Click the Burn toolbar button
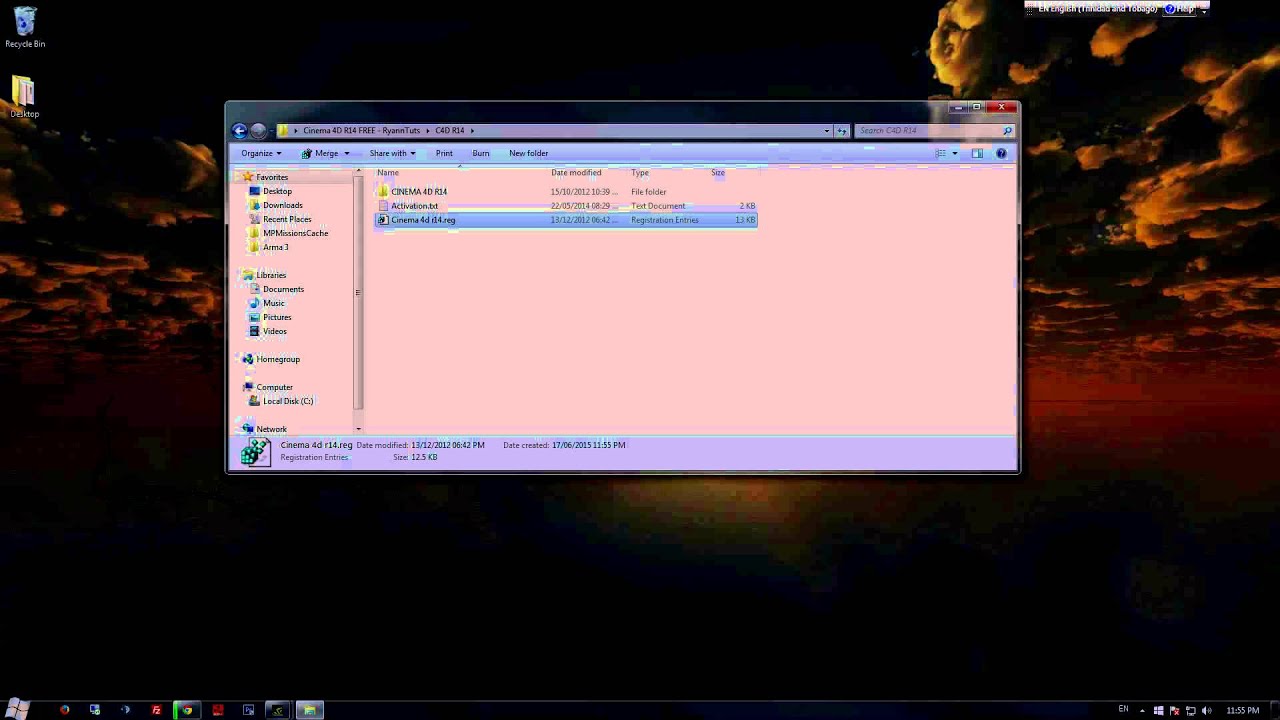This screenshot has height=720, width=1280. 481,153
